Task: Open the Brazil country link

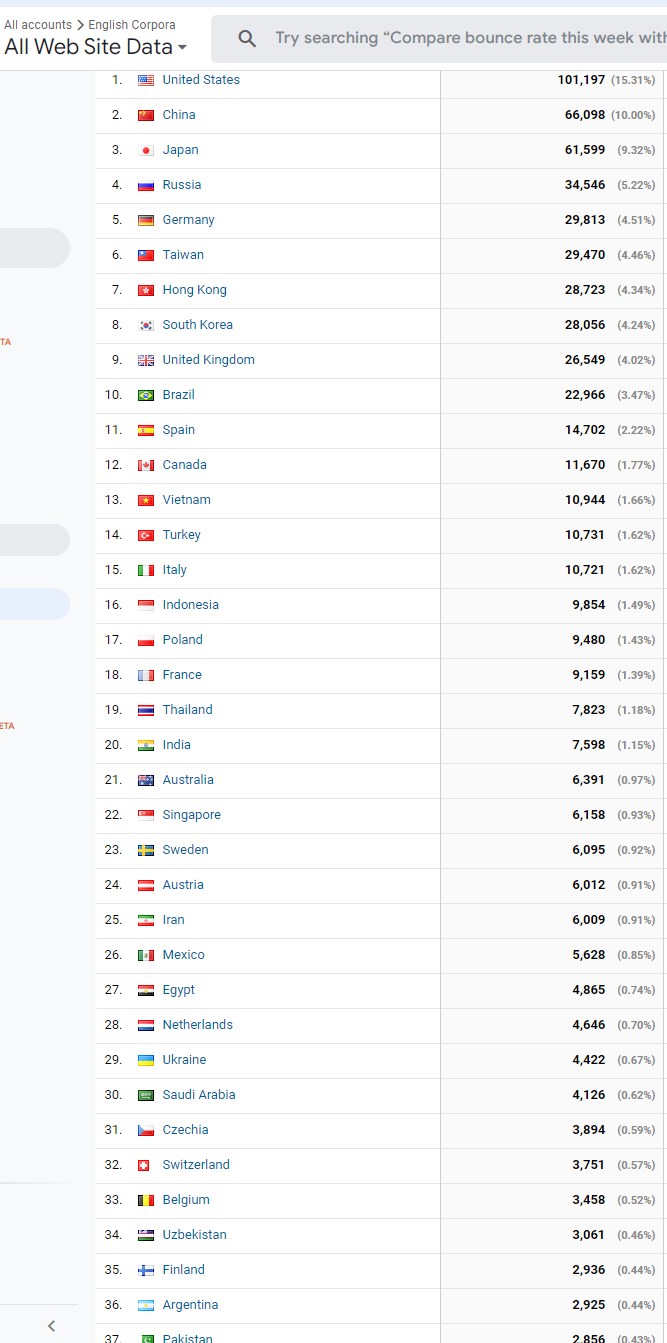Action: [179, 395]
